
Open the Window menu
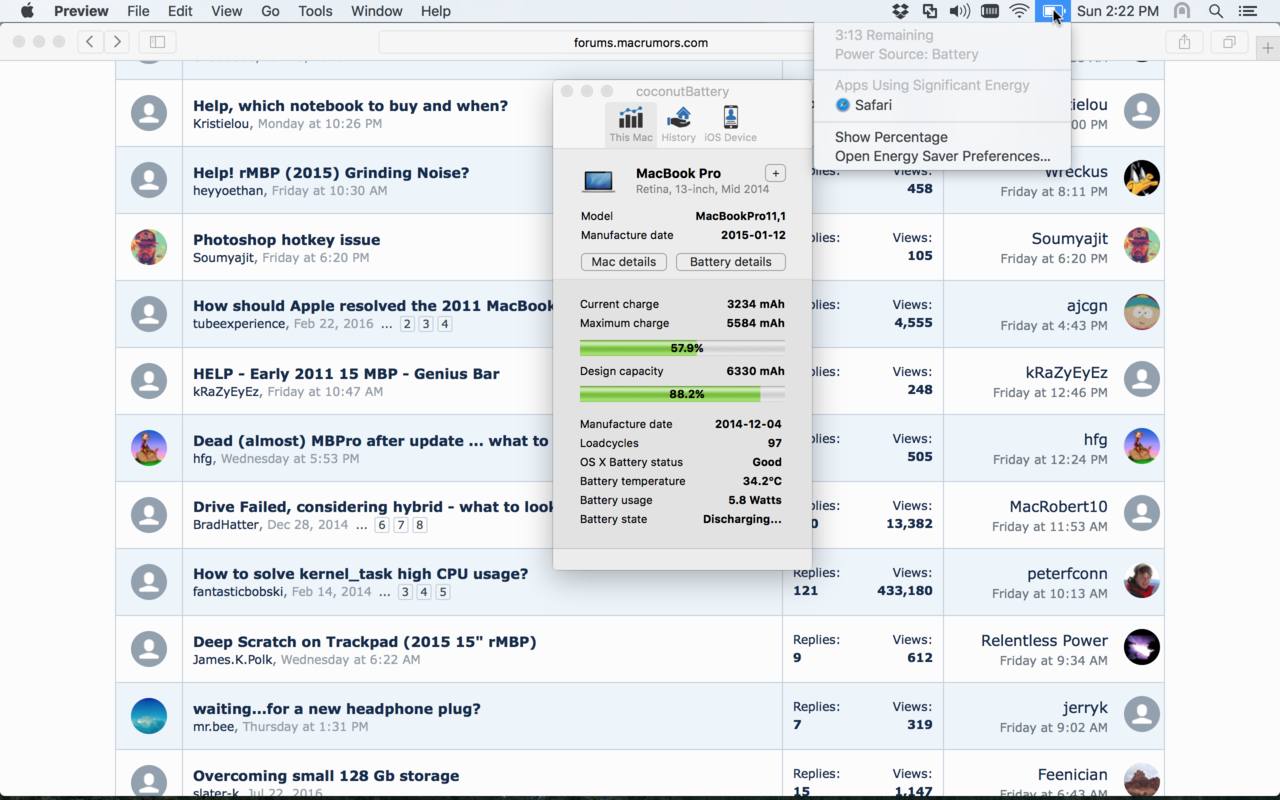377,11
